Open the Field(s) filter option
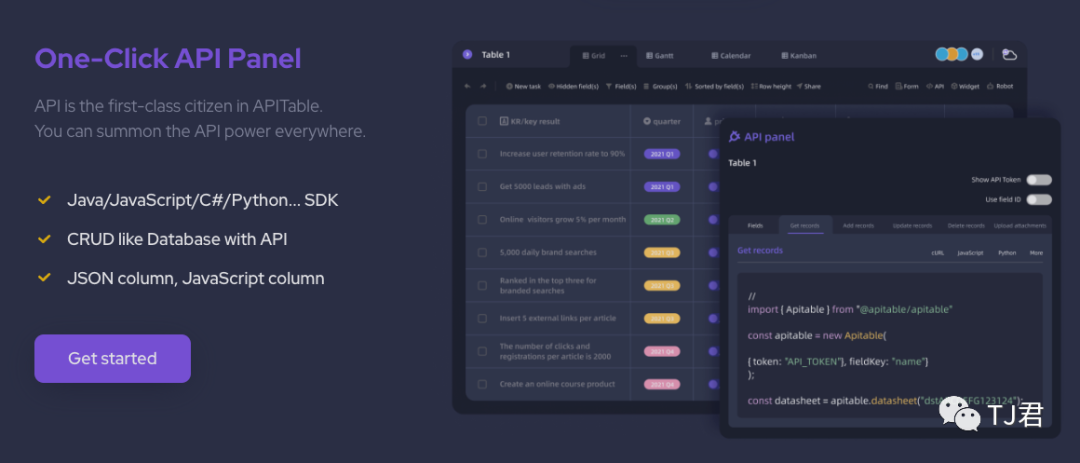 point(621,87)
